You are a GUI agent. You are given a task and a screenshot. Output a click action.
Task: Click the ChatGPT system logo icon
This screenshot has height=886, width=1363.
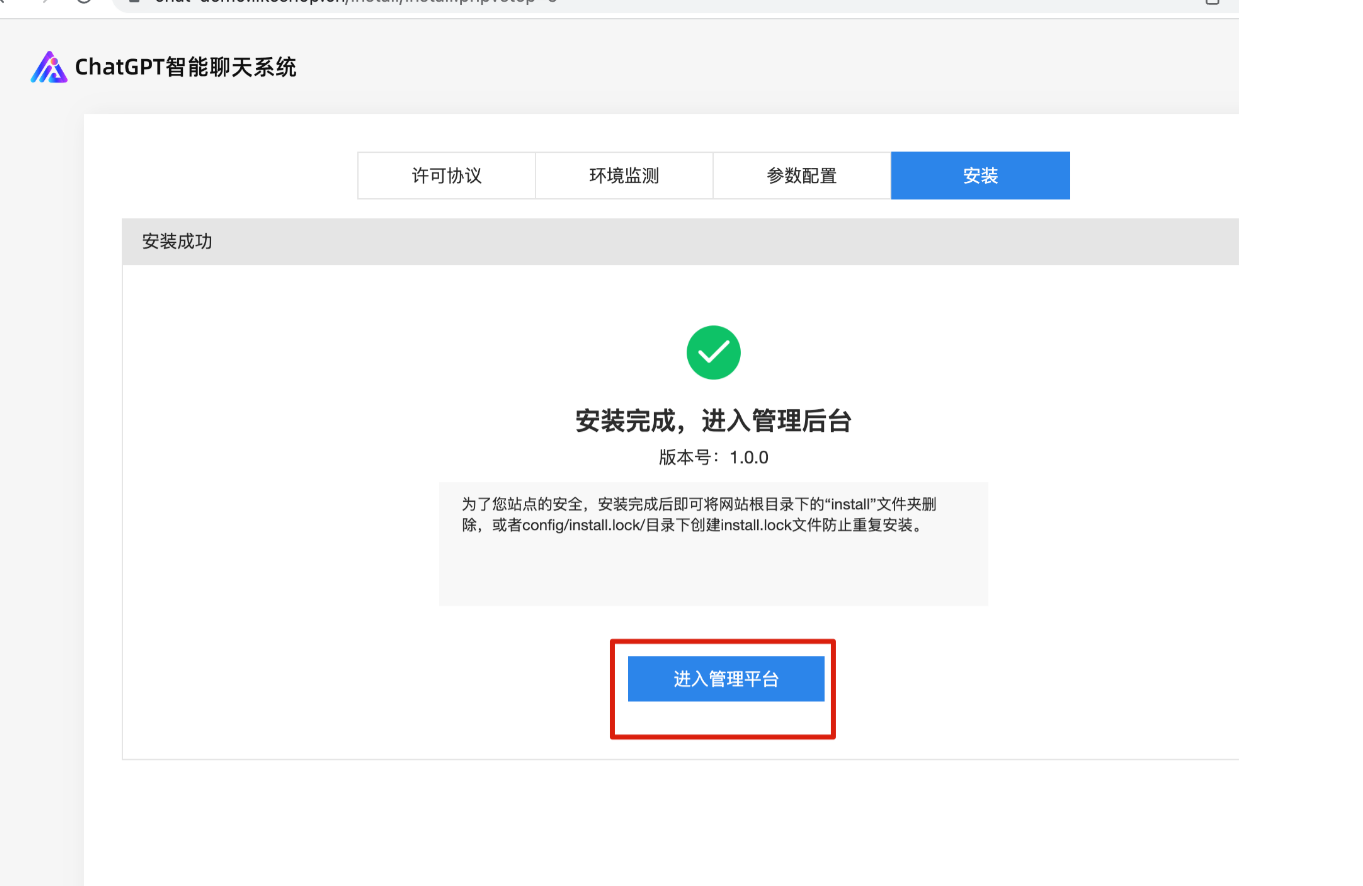click(48, 67)
